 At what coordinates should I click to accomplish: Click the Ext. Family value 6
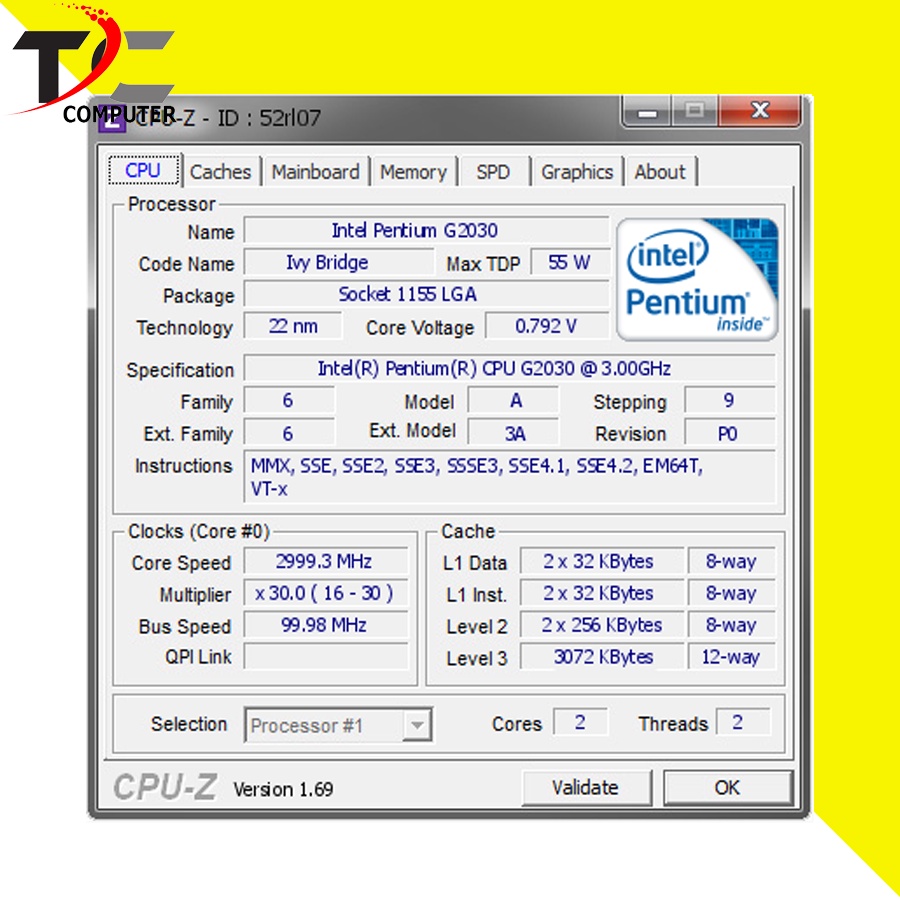[x=289, y=433]
